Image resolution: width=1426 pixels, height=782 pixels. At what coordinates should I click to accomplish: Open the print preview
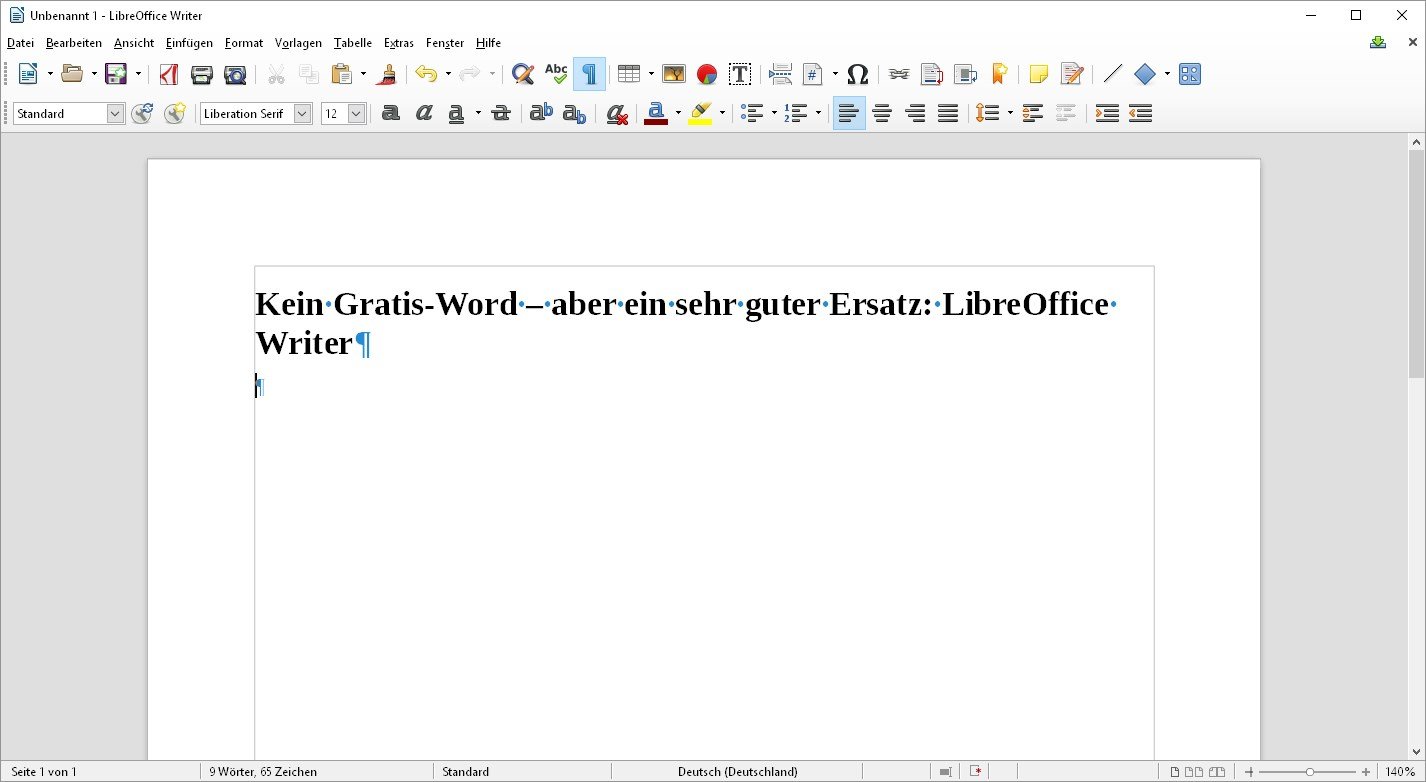[235, 74]
